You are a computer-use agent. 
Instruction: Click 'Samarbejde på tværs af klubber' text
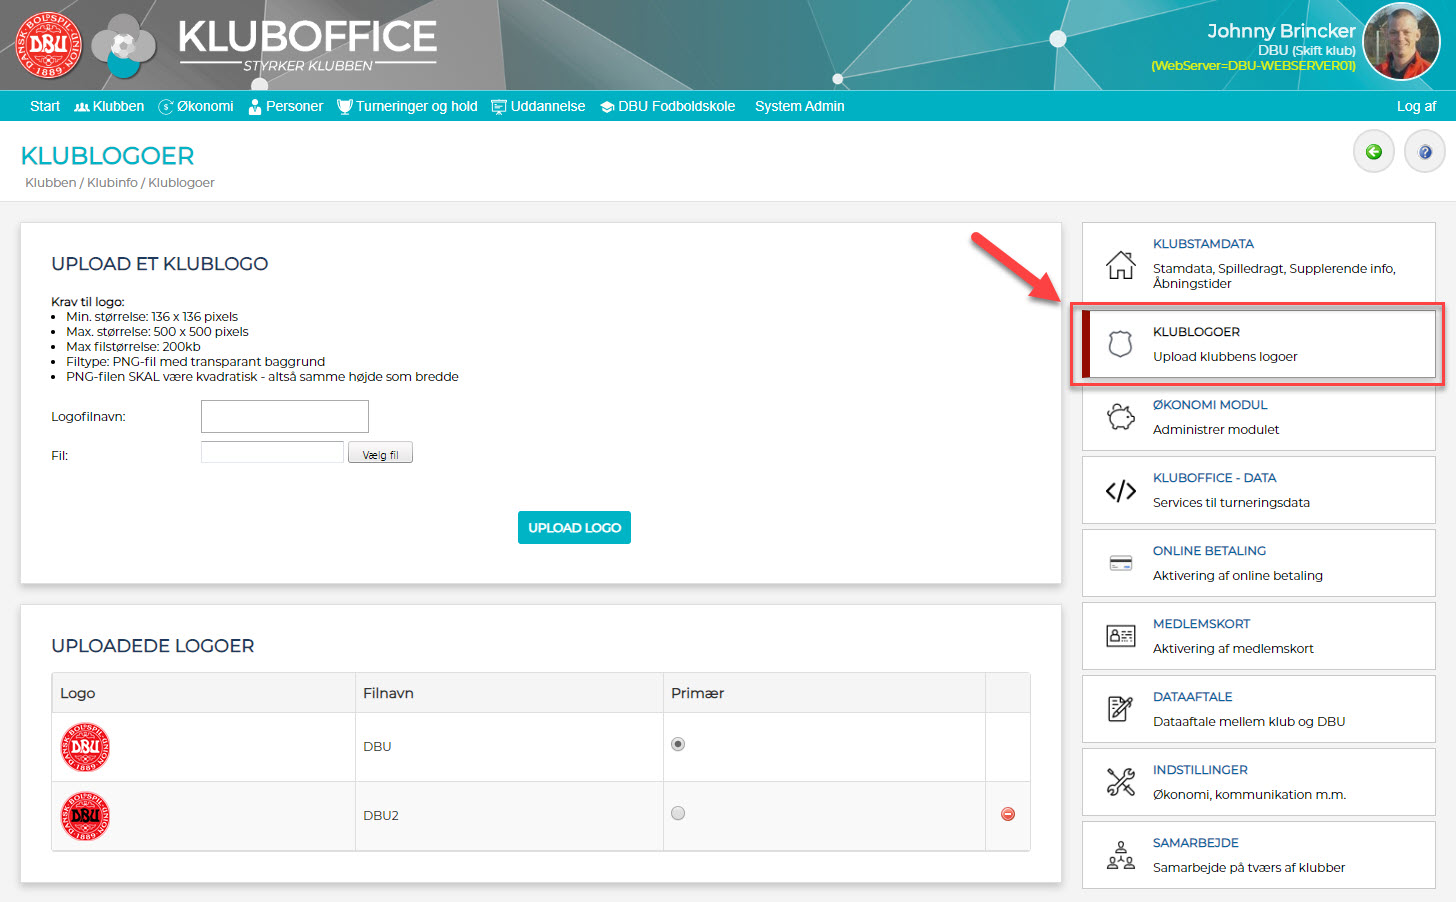pos(1249,868)
